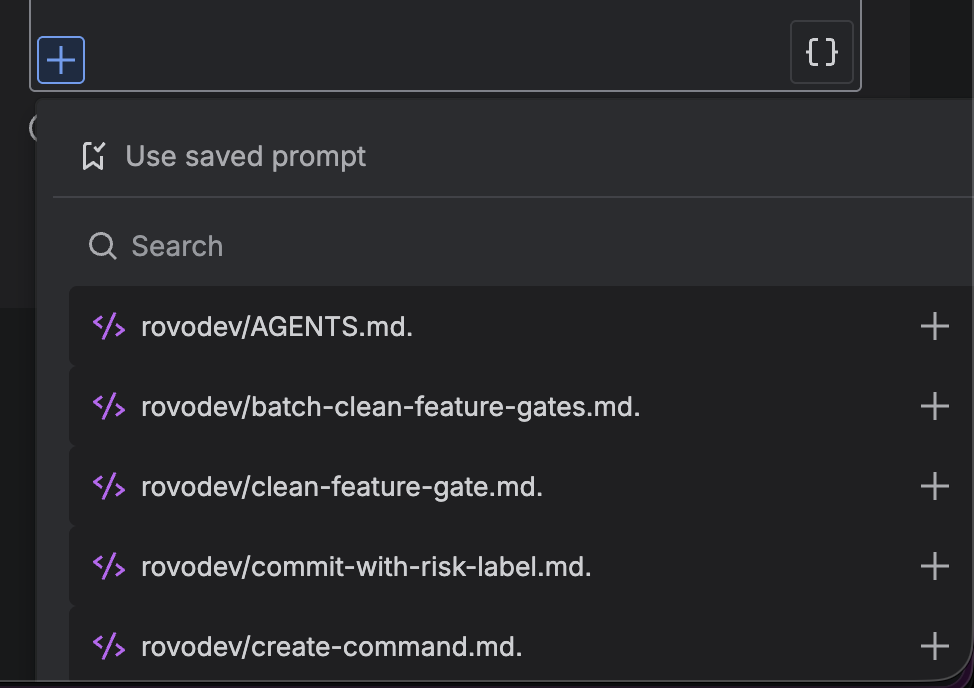This screenshot has height=688, width=974.
Task: Add commit-with-risk-label.md using plus icon
Action: 934,566
